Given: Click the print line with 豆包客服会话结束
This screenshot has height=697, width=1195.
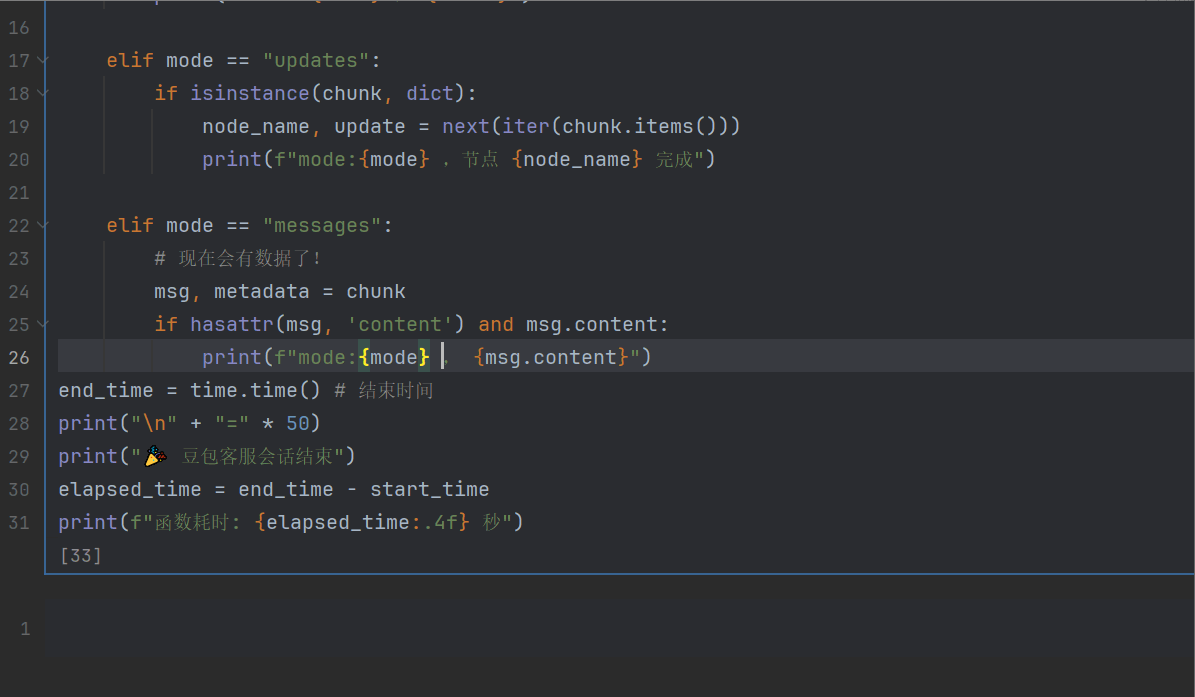Looking at the screenshot, I should coord(207,456).
